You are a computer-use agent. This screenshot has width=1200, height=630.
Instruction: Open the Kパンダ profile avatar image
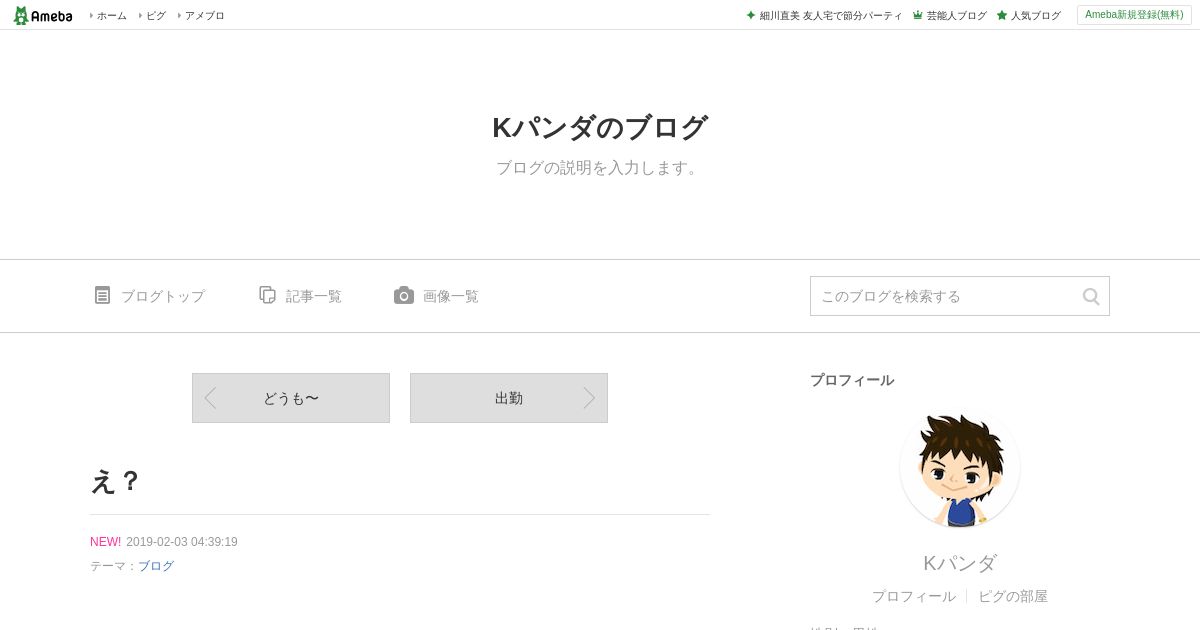[x=960, y=468]
